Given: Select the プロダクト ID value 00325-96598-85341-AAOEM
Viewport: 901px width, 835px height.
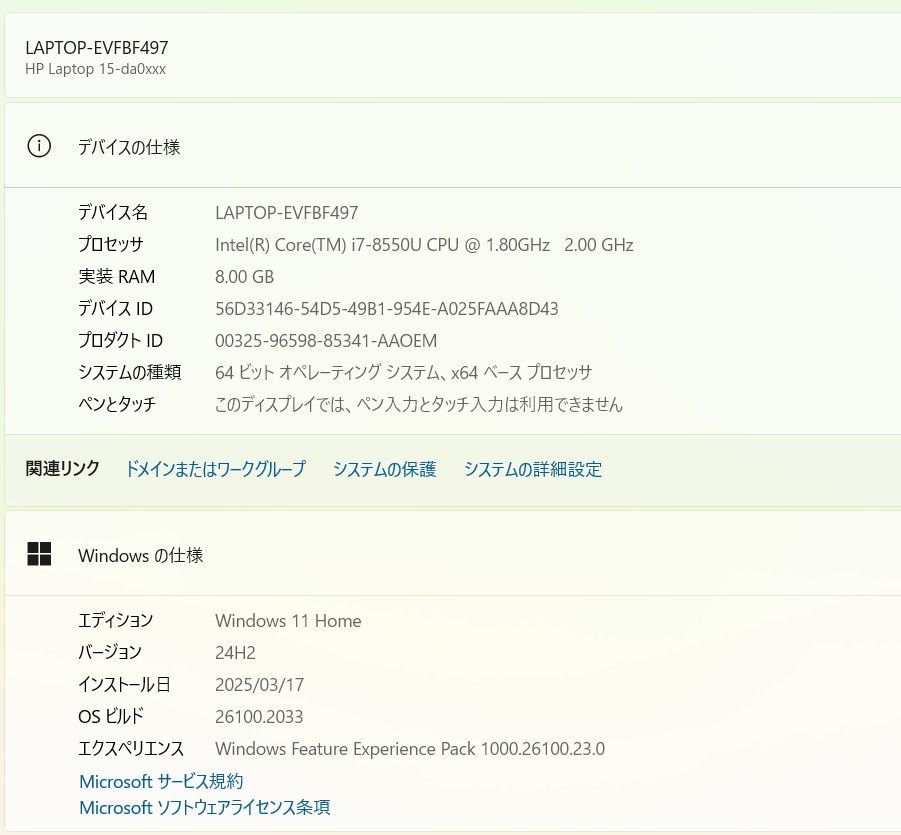Looking at the screenshot, I should click(x=326, y=341).
